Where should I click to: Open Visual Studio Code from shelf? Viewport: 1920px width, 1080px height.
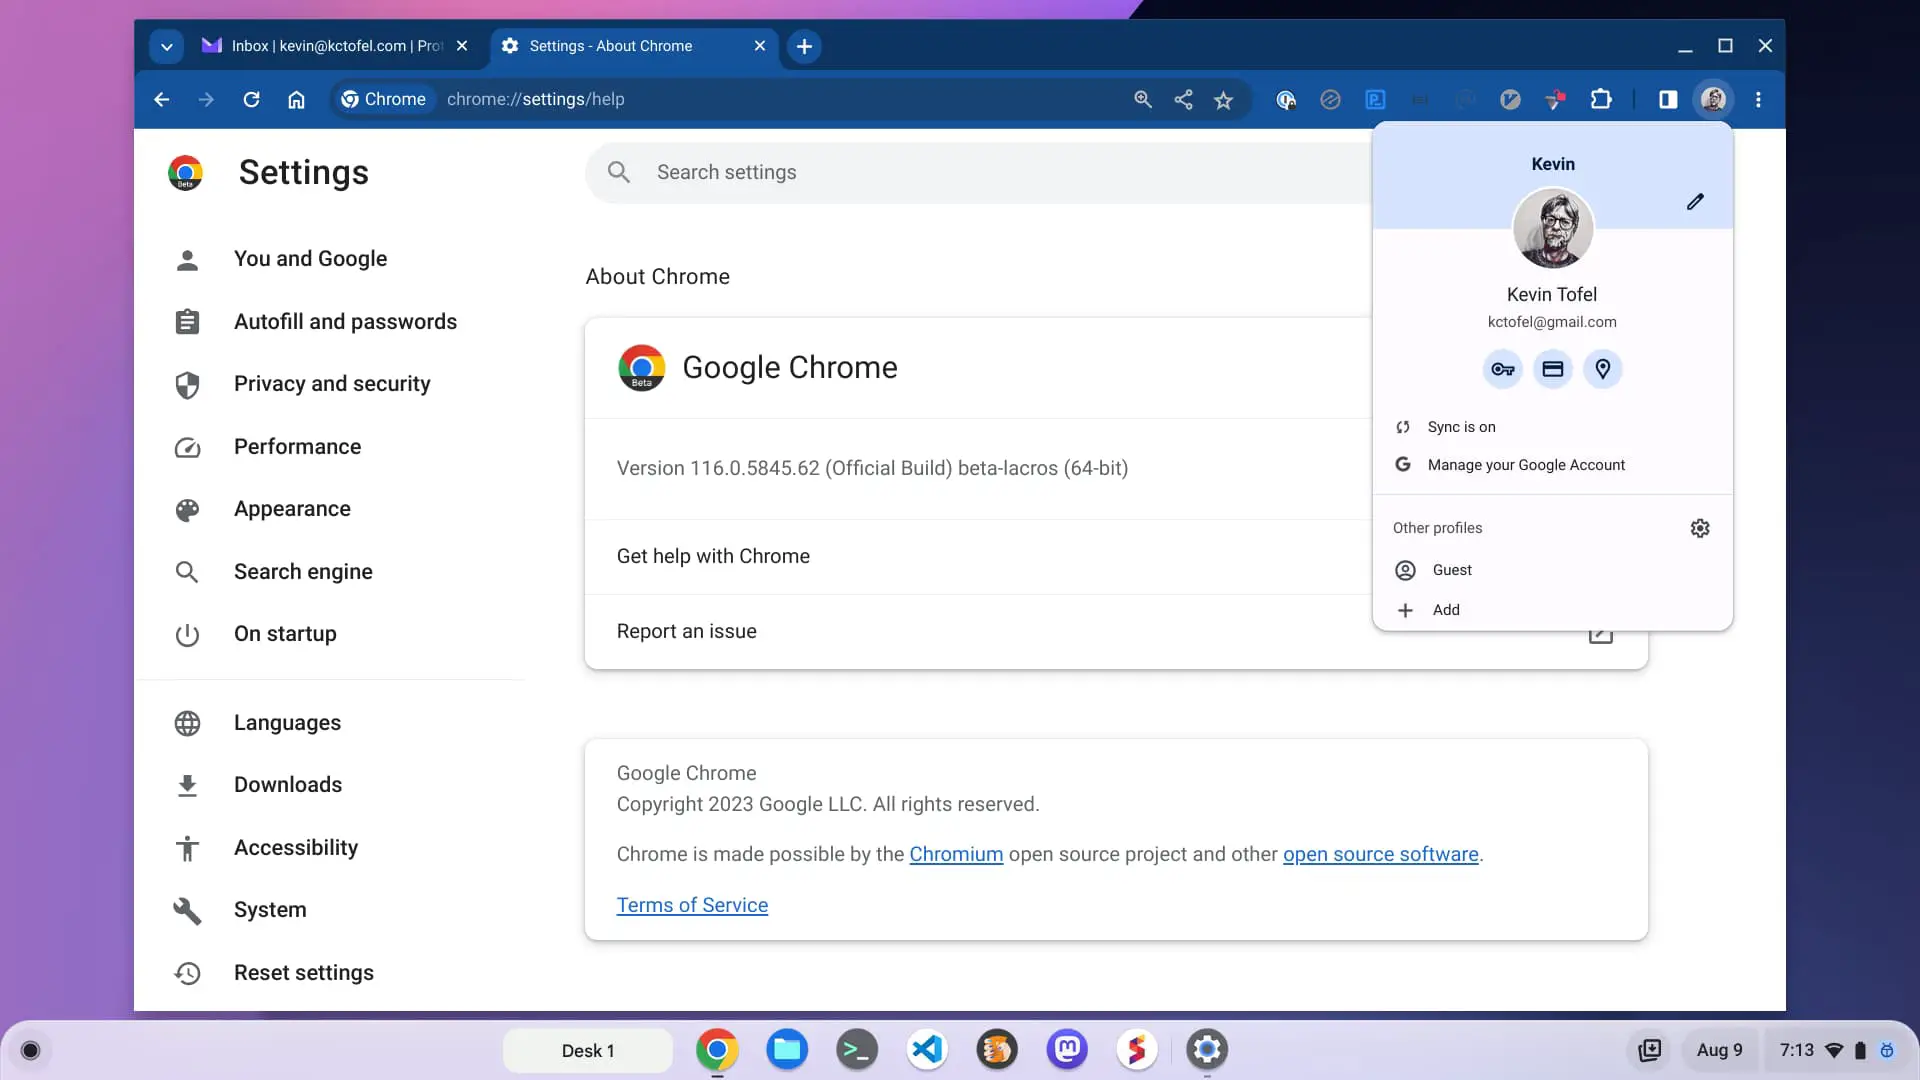927,1050
